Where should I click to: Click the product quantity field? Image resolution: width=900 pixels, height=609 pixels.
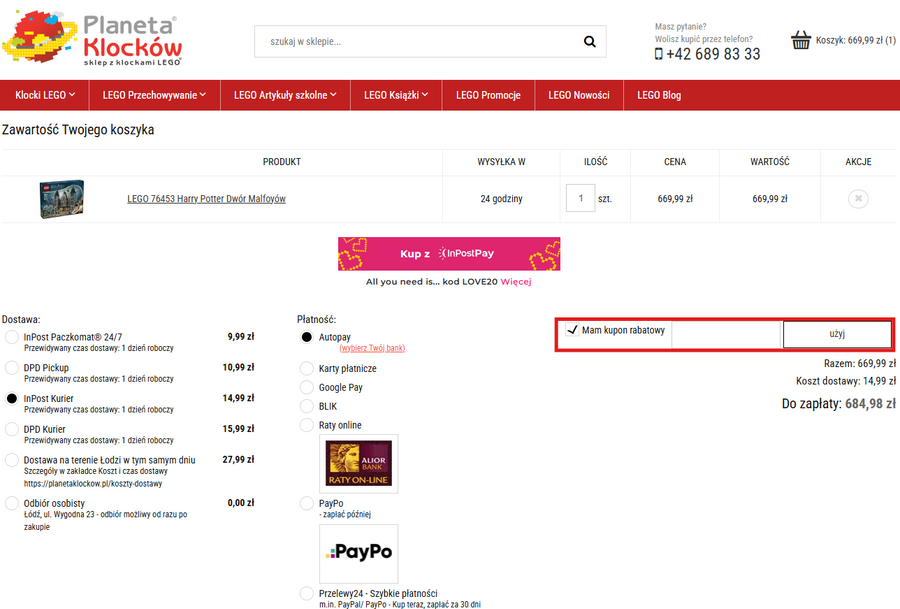point(580,198)
